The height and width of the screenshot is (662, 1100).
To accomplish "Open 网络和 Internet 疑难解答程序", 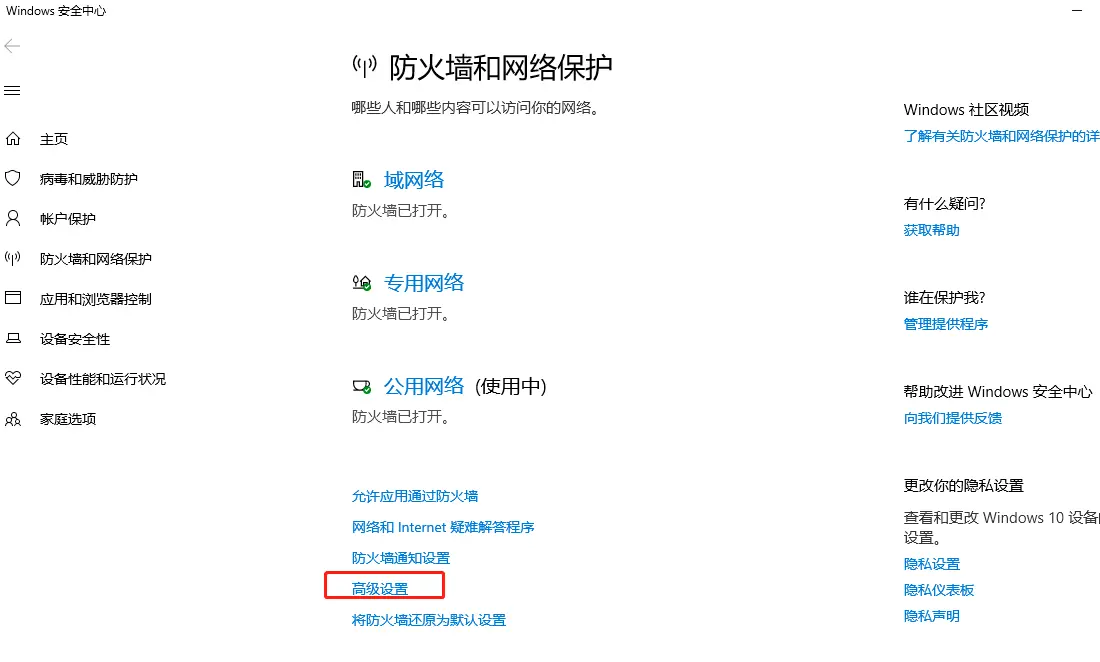I will 443,527.
